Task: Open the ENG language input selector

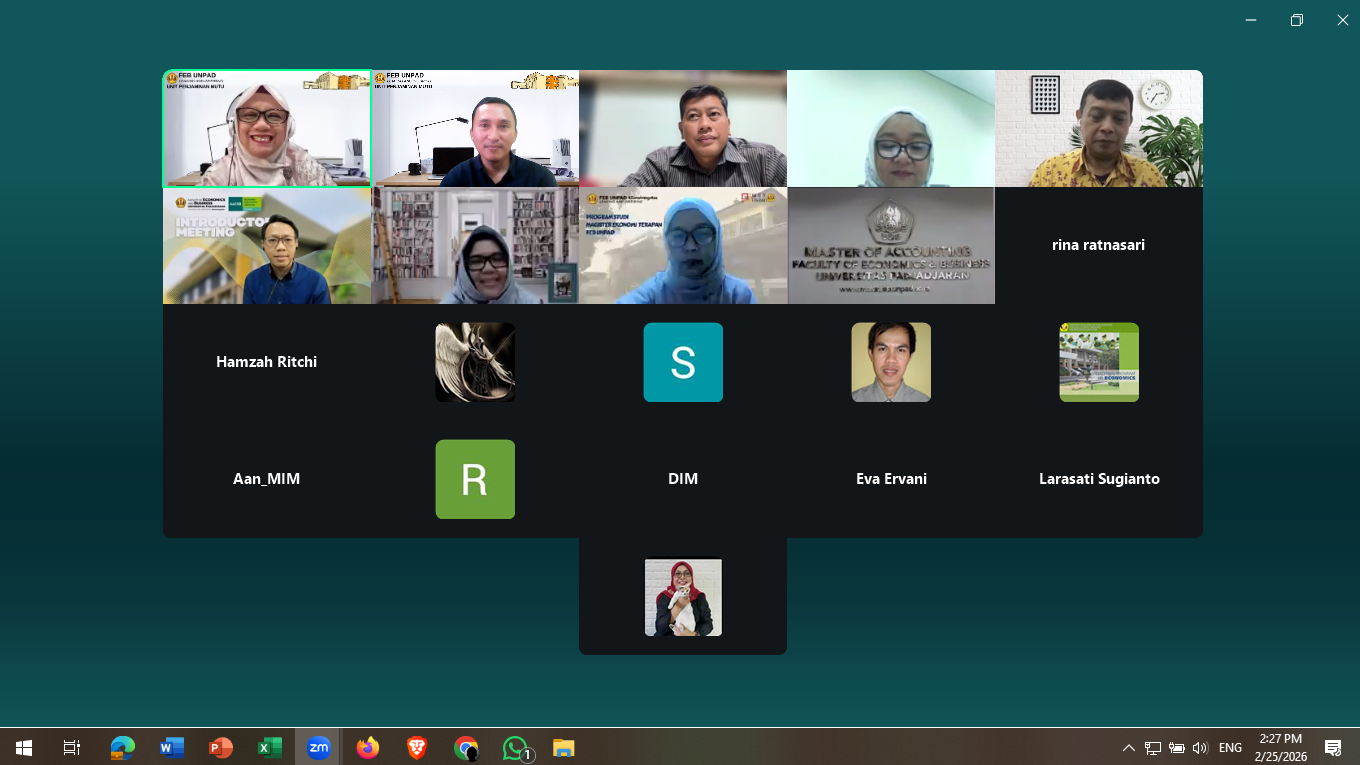Action: tap(1230, 748)
